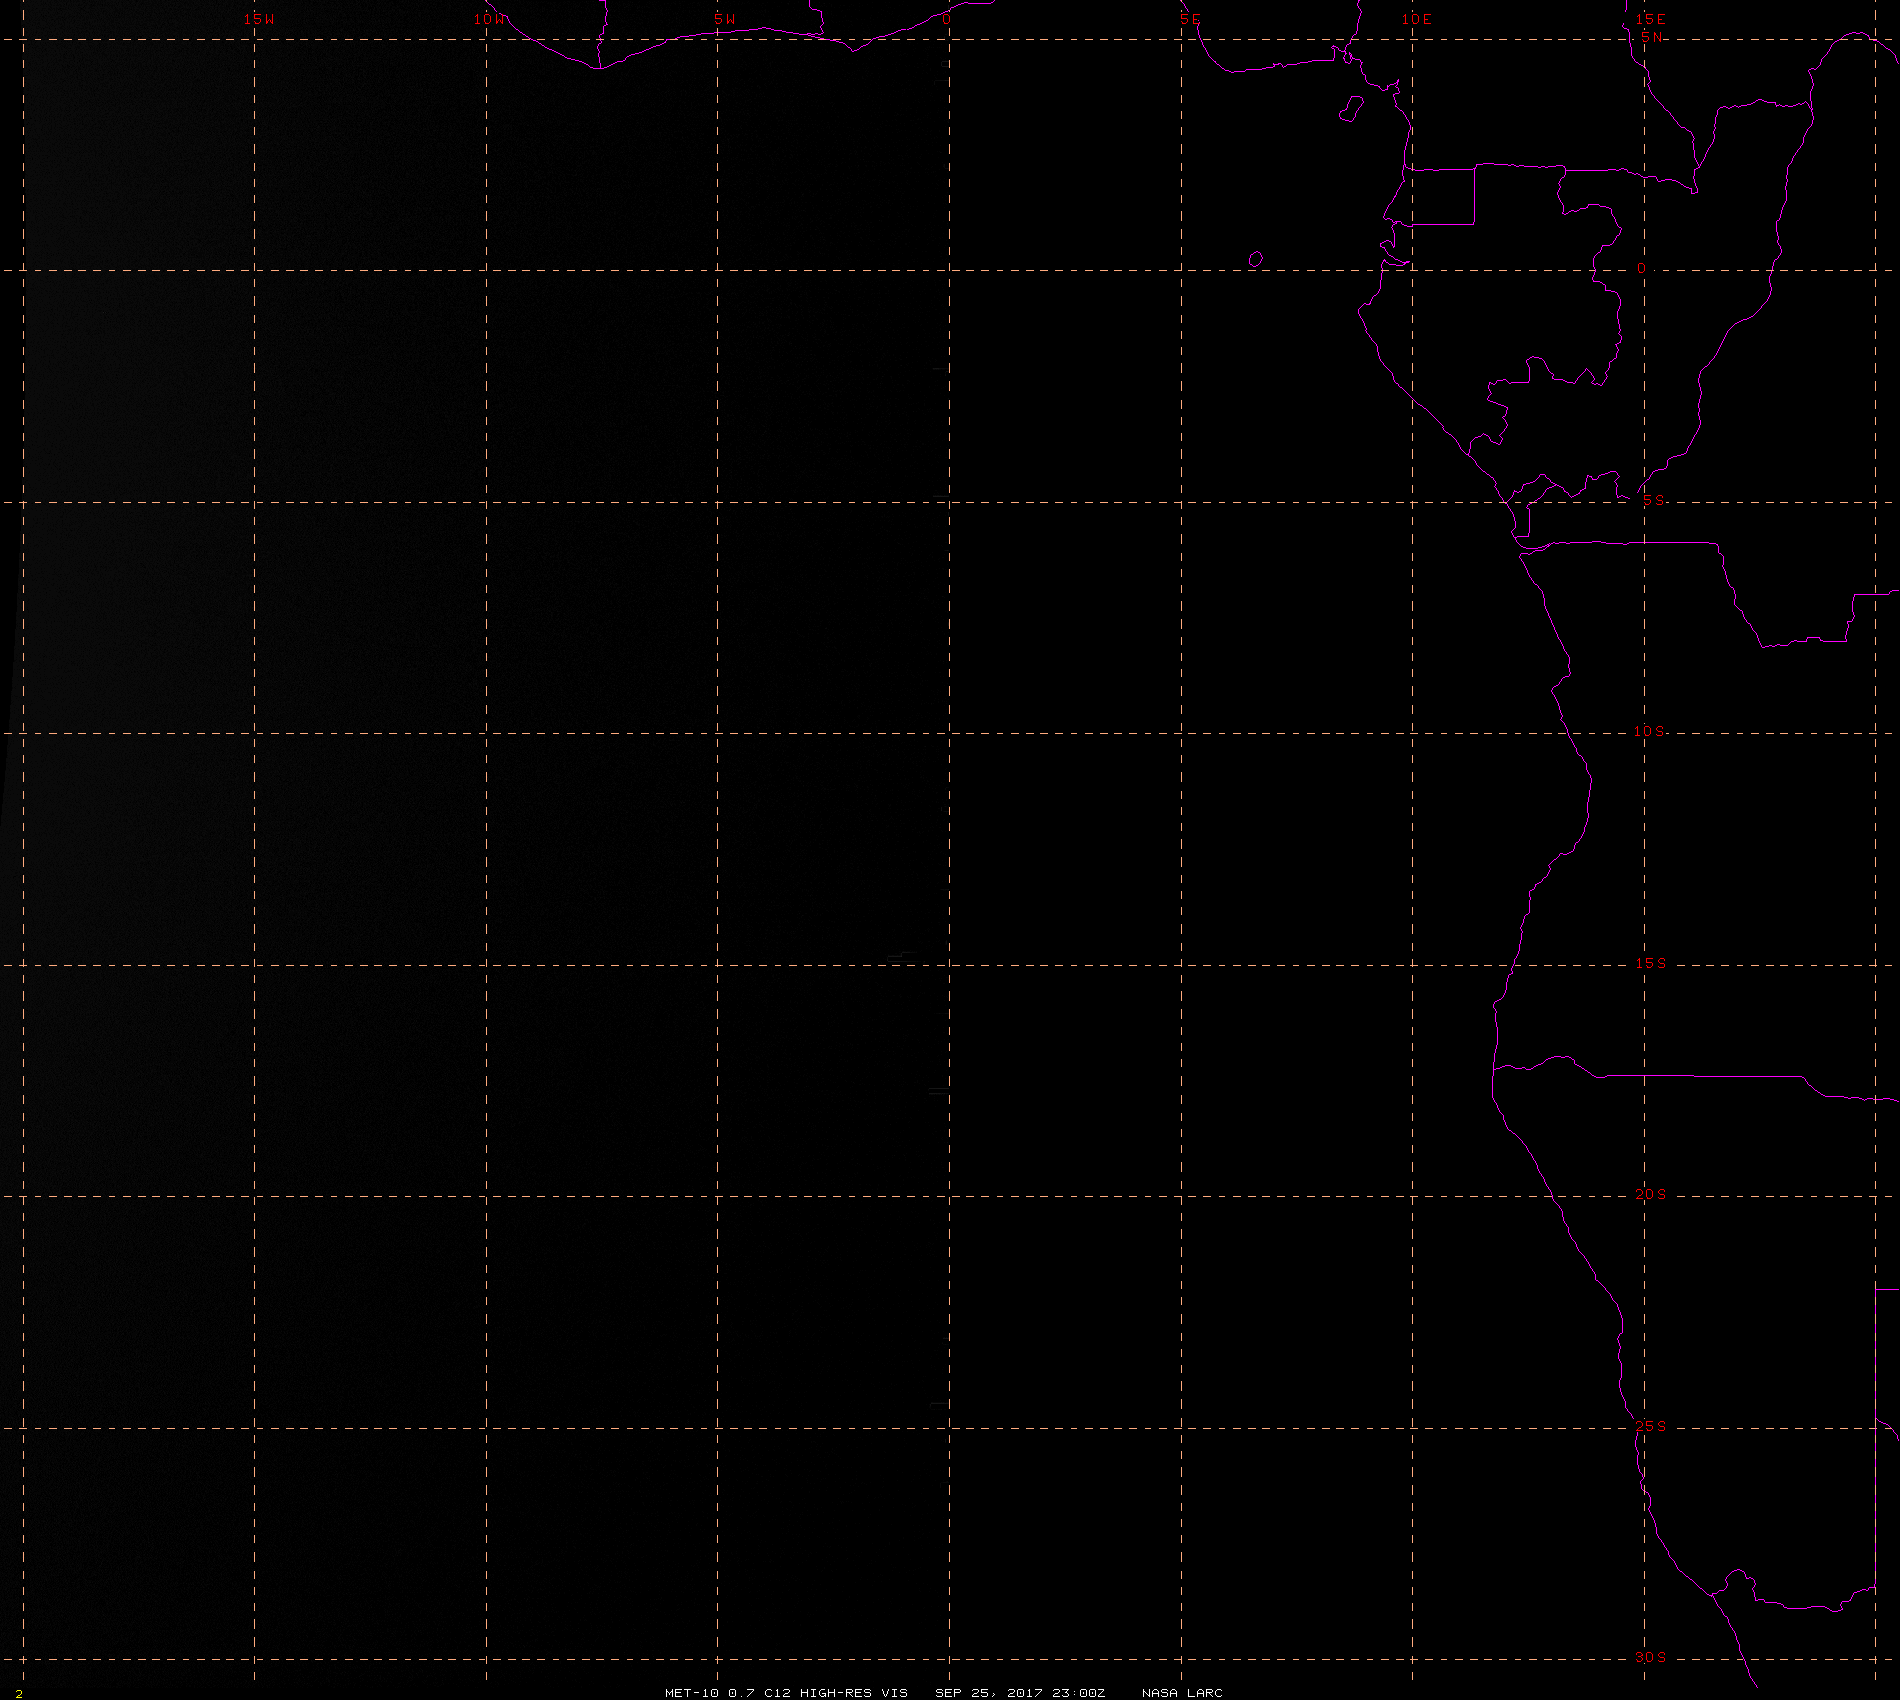This screenshot has height=1700, width=1900.
Task: Click the 20S latitude label
Action: coord(1651,1194)
